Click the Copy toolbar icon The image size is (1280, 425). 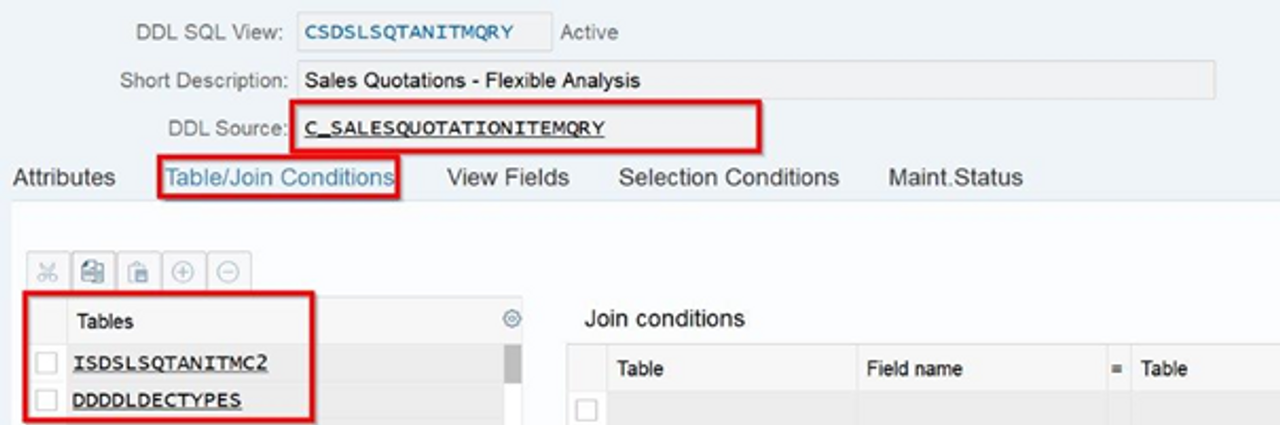tap(93, 271)
